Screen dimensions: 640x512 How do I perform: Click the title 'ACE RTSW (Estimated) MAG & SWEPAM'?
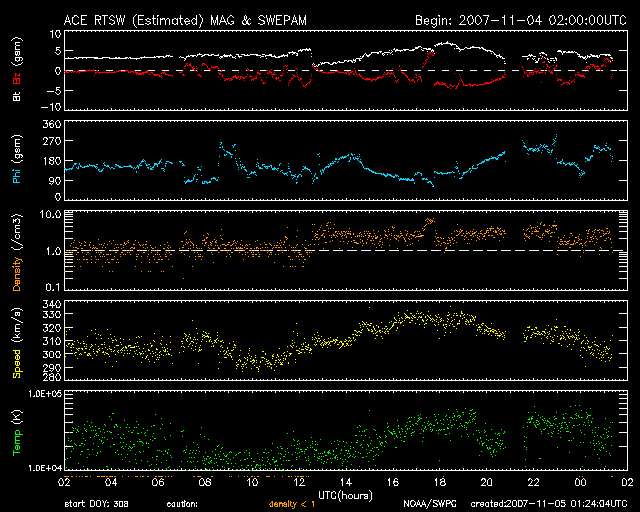(x=185, y=20)
